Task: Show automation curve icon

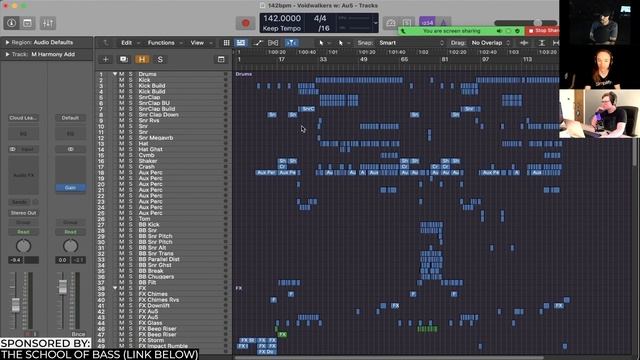Action: [x=258, y=43]
